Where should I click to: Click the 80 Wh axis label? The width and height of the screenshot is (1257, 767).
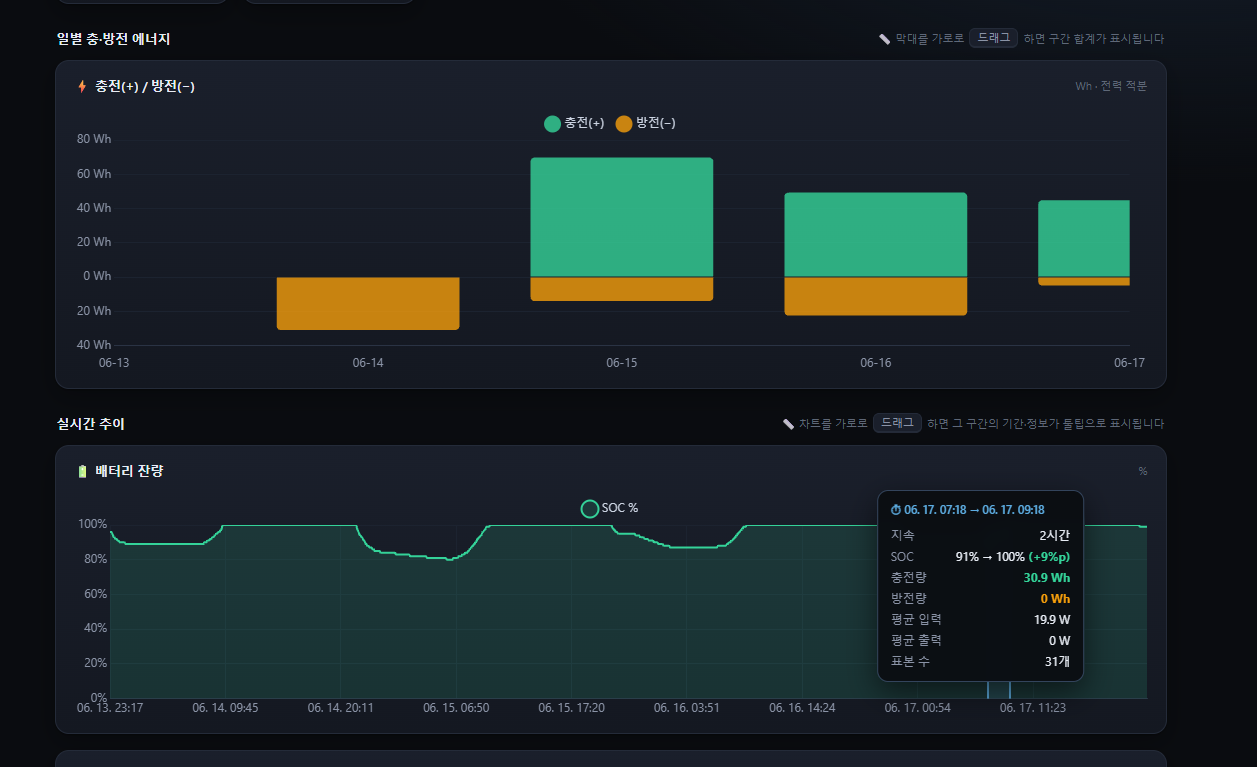94,139
